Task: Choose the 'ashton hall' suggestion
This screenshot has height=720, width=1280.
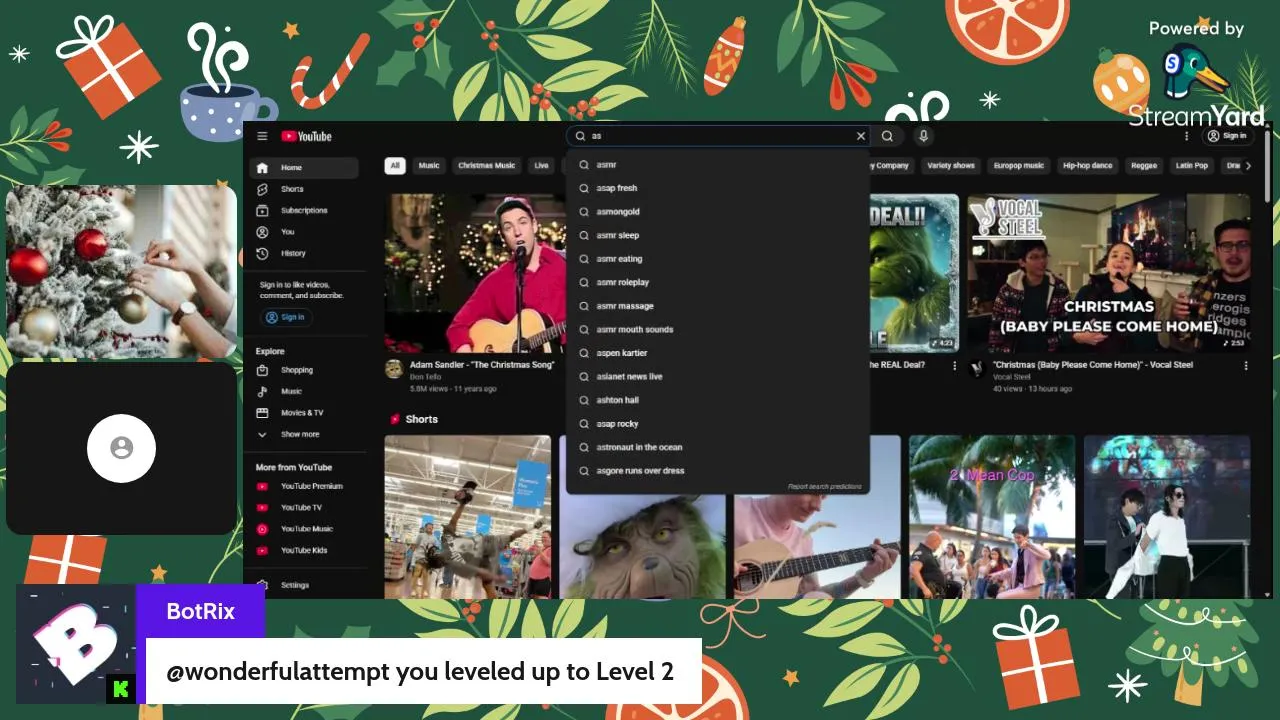Action: [717, 400]
